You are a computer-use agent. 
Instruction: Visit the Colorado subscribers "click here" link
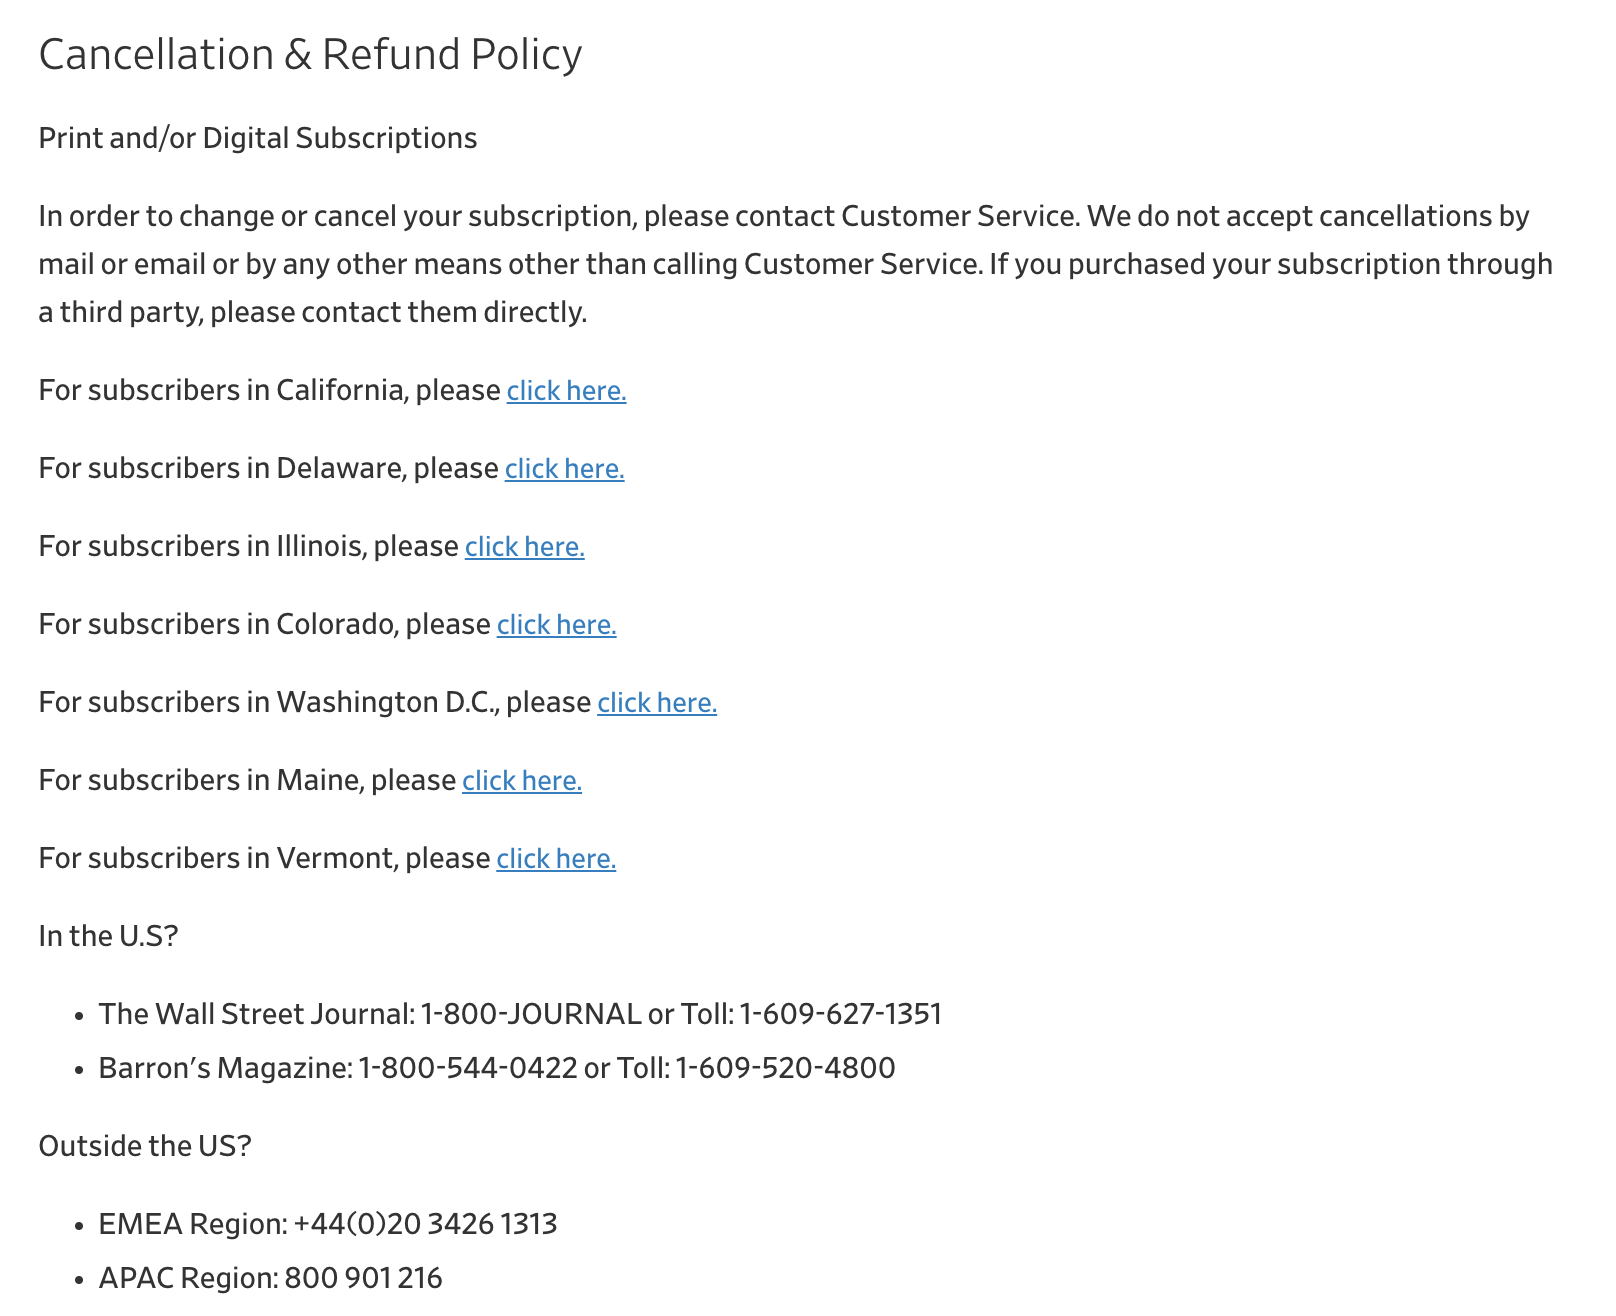point(556,624)
